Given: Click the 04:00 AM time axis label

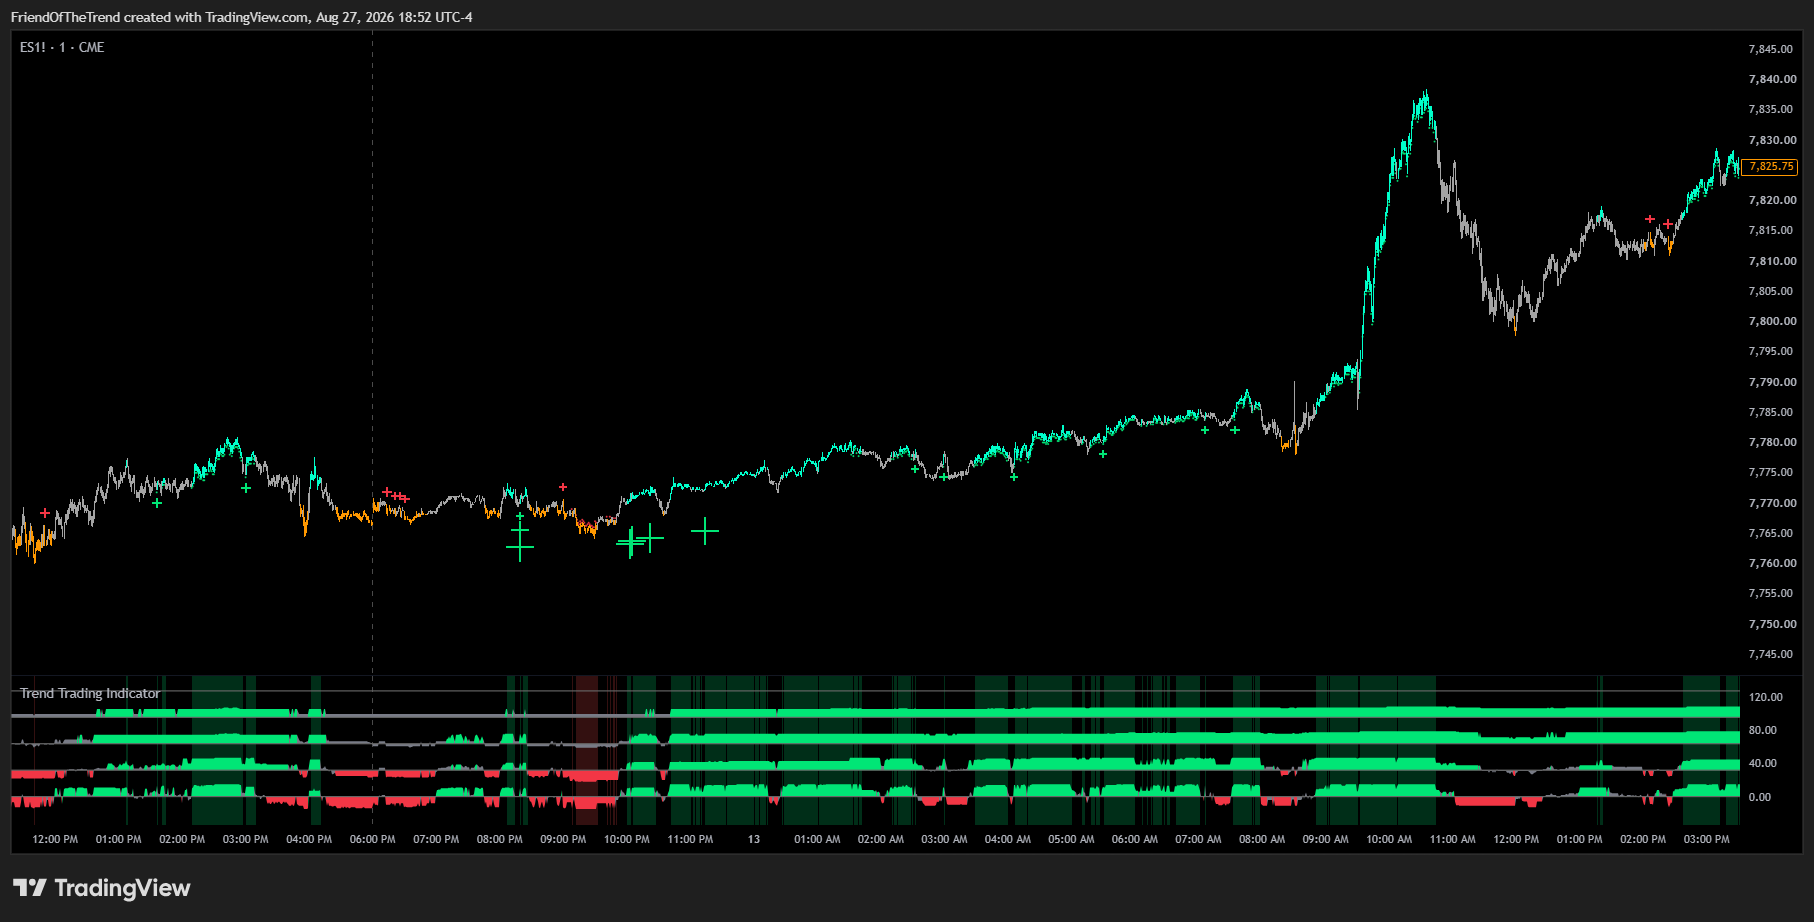Looking at the screenshot, I should click(1007, 839).
